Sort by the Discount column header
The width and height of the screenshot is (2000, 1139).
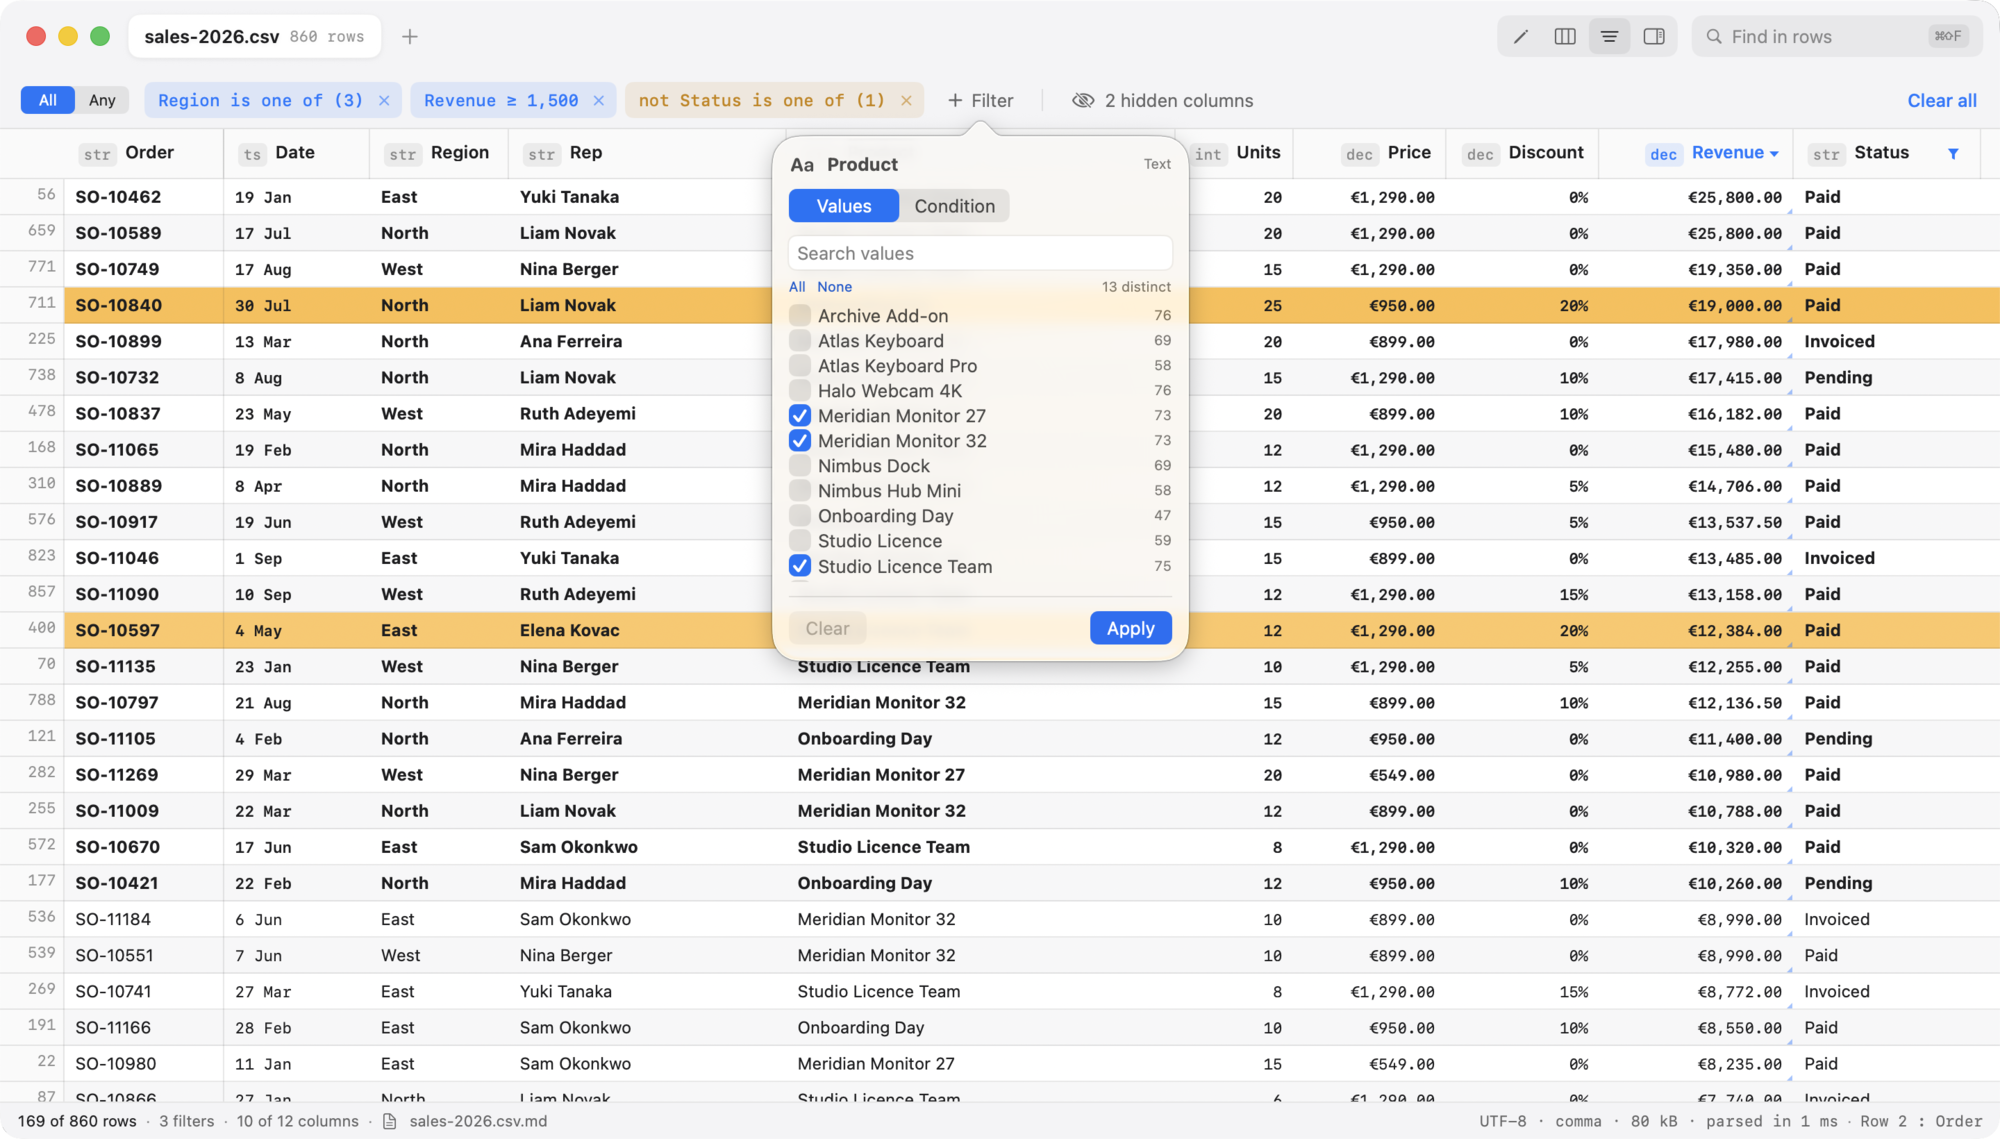(1546, 153)
